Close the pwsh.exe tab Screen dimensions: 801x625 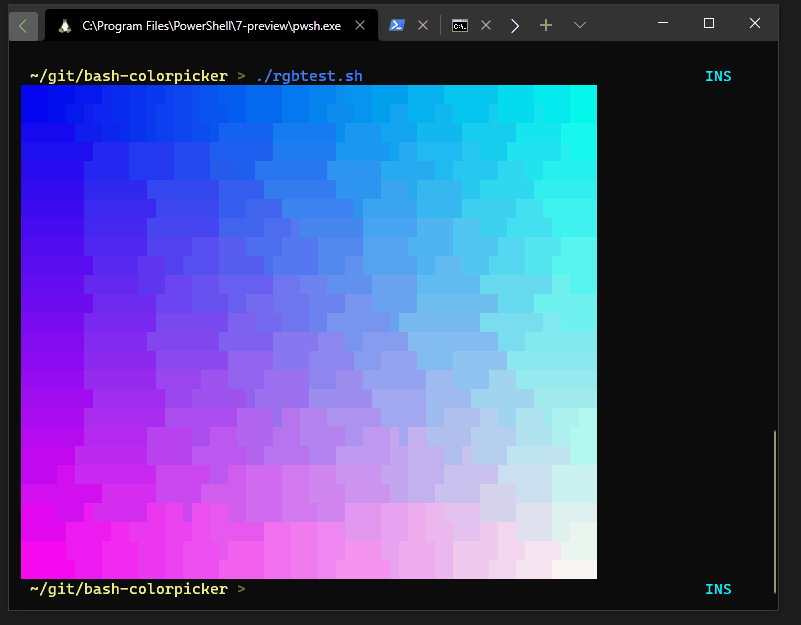coord(360,25)
